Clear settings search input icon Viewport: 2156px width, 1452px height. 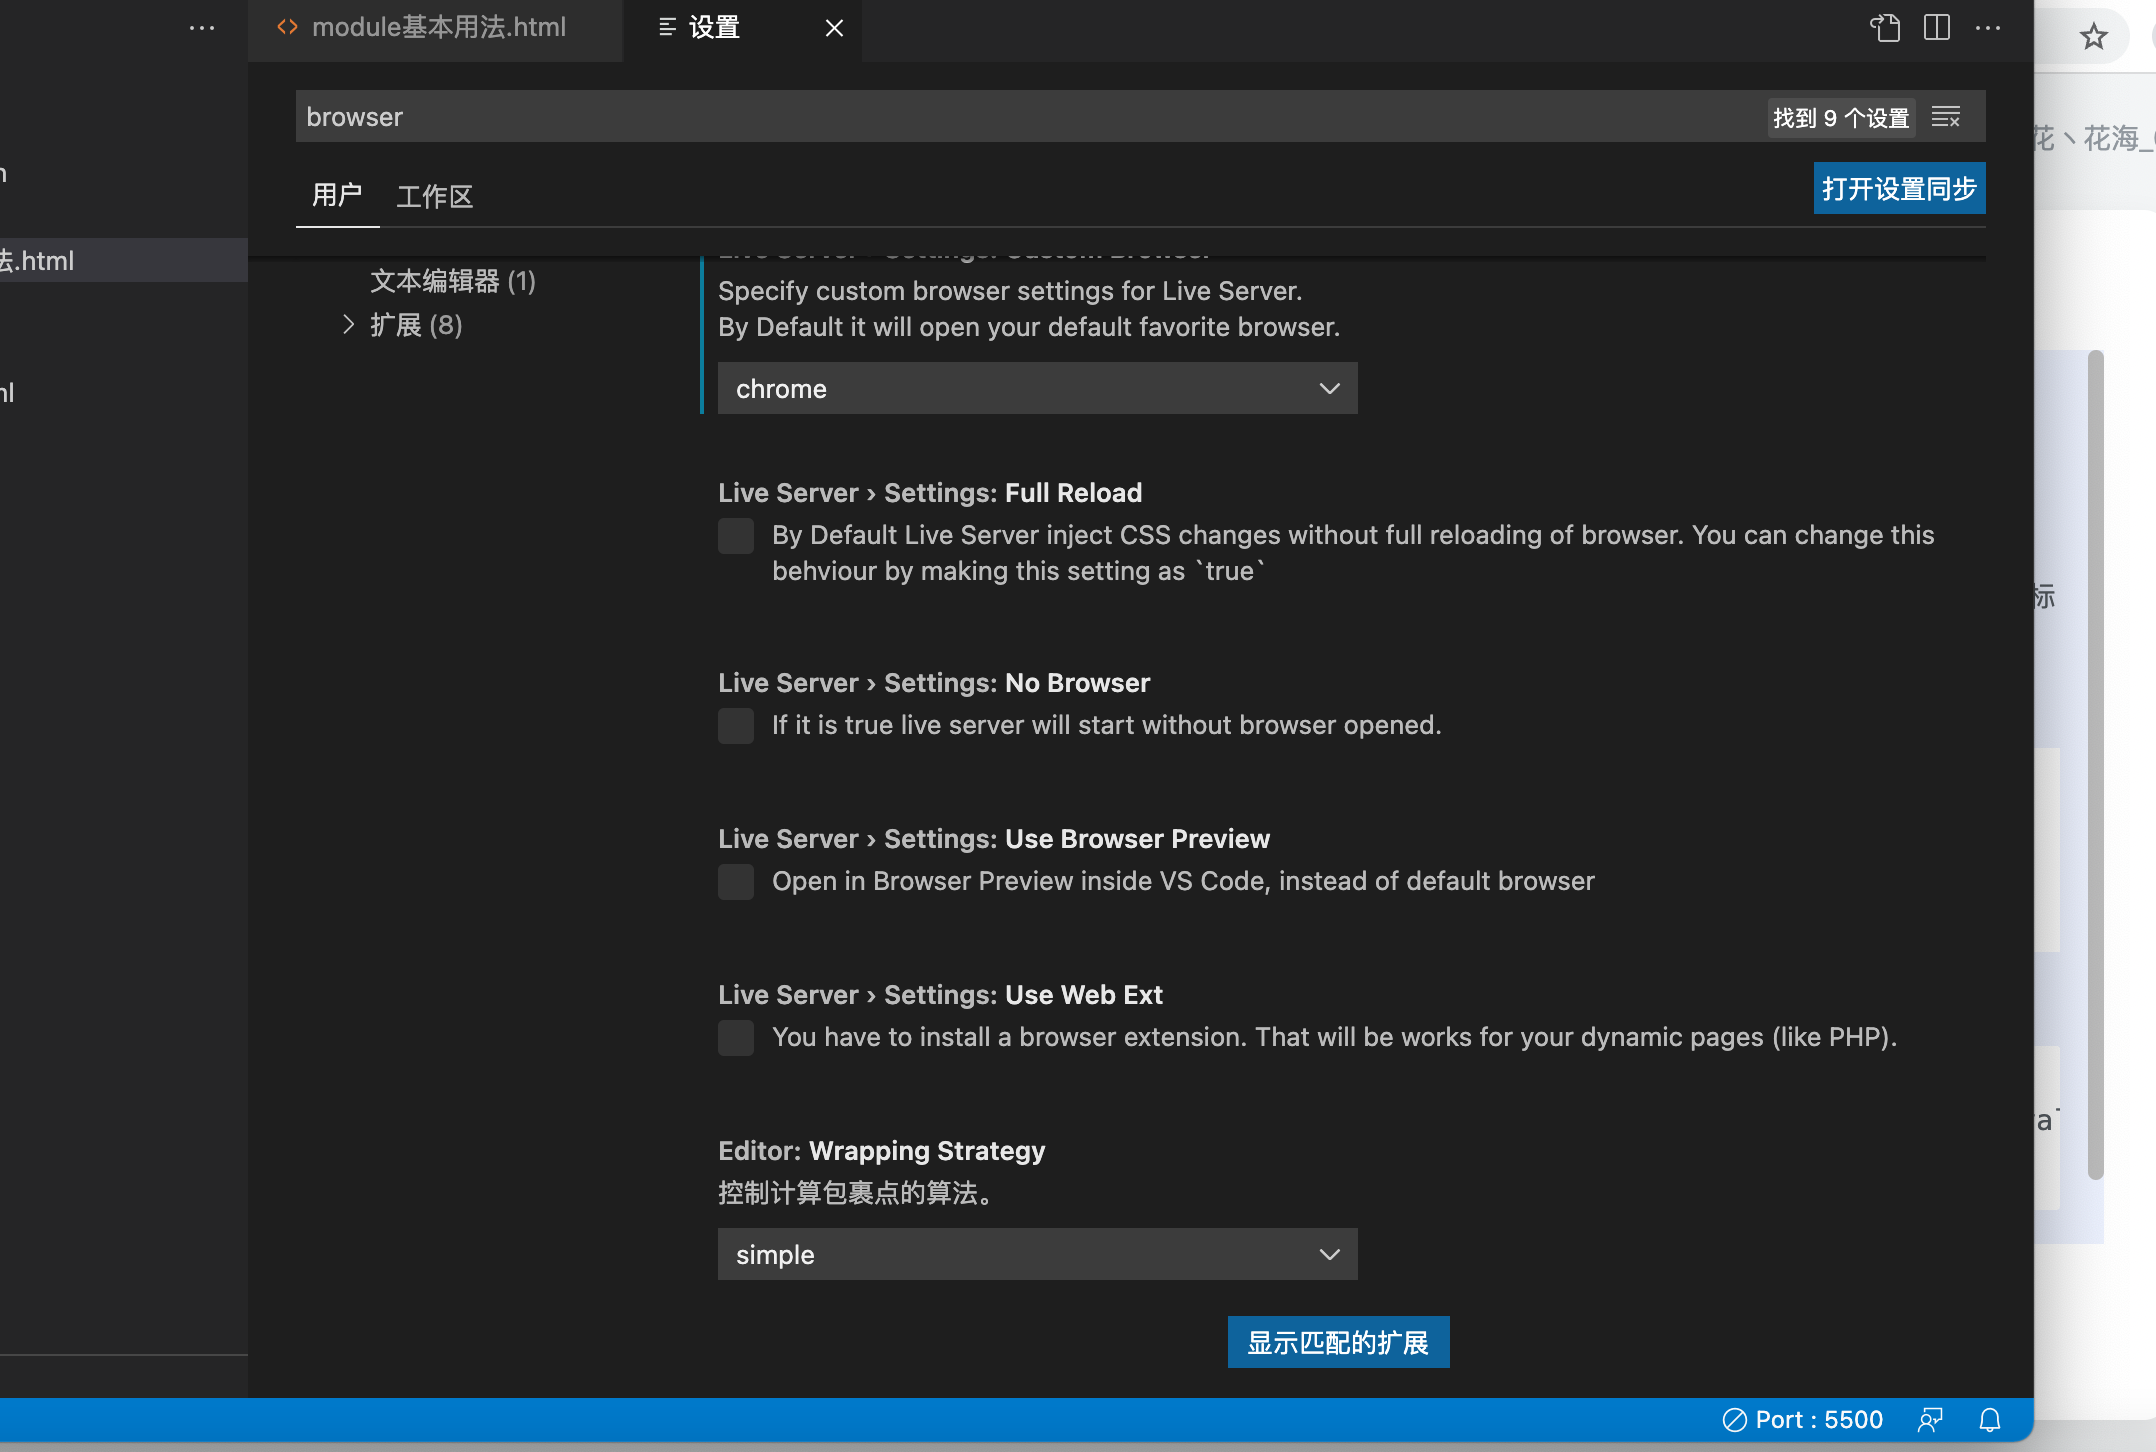coord(1945,118)
